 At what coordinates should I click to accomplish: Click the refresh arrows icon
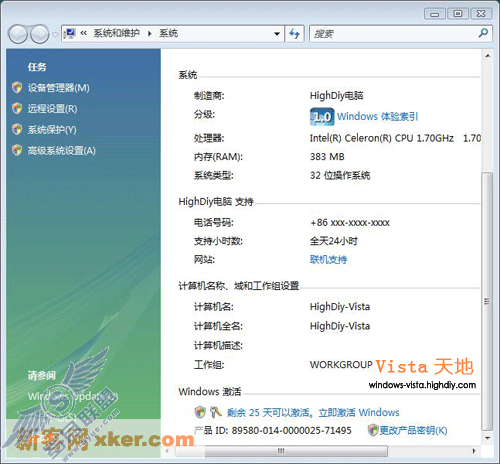(294, 34)
